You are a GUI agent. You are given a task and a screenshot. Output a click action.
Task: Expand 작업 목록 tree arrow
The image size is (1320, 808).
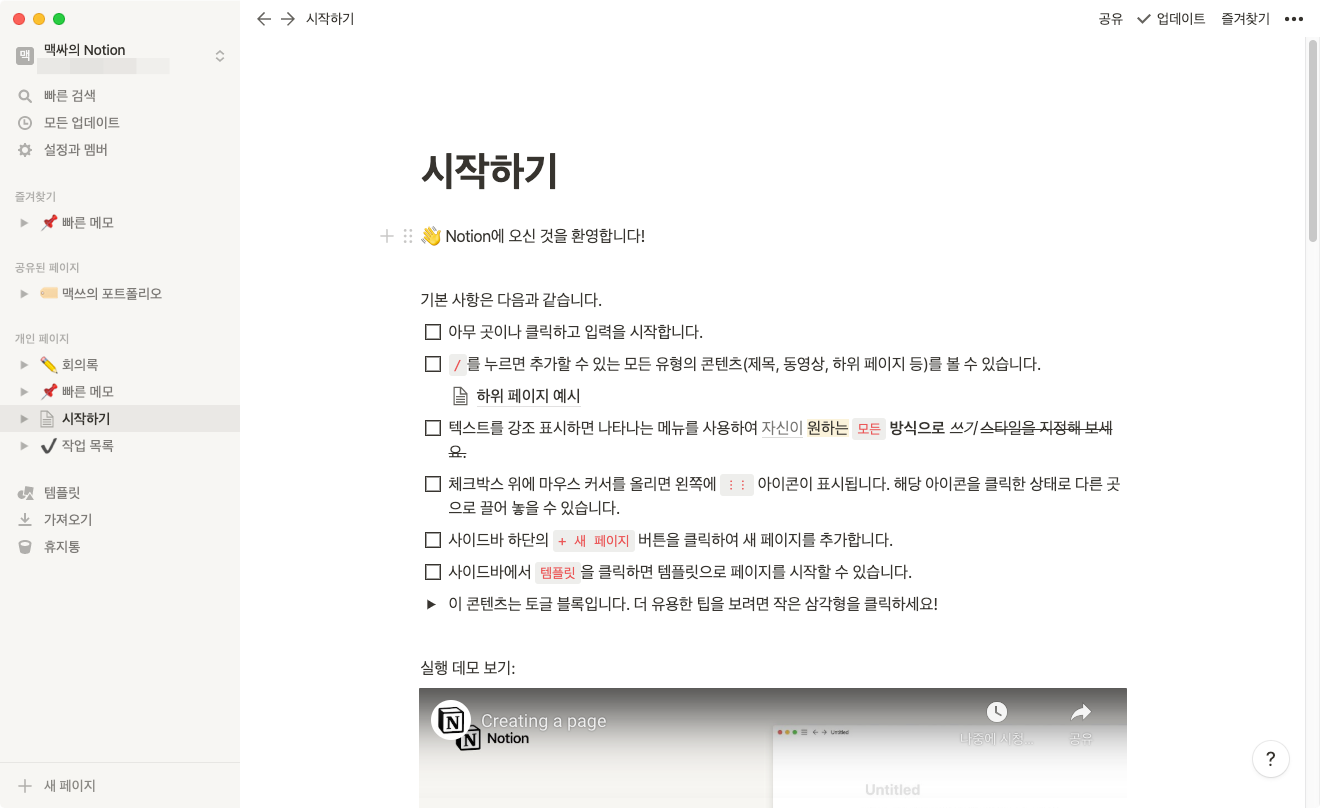[x=24, y=446]
